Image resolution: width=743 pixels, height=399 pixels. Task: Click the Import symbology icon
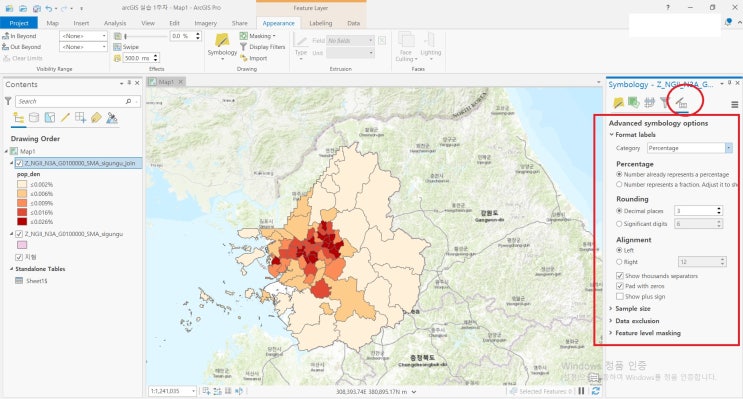coord(244,58)
